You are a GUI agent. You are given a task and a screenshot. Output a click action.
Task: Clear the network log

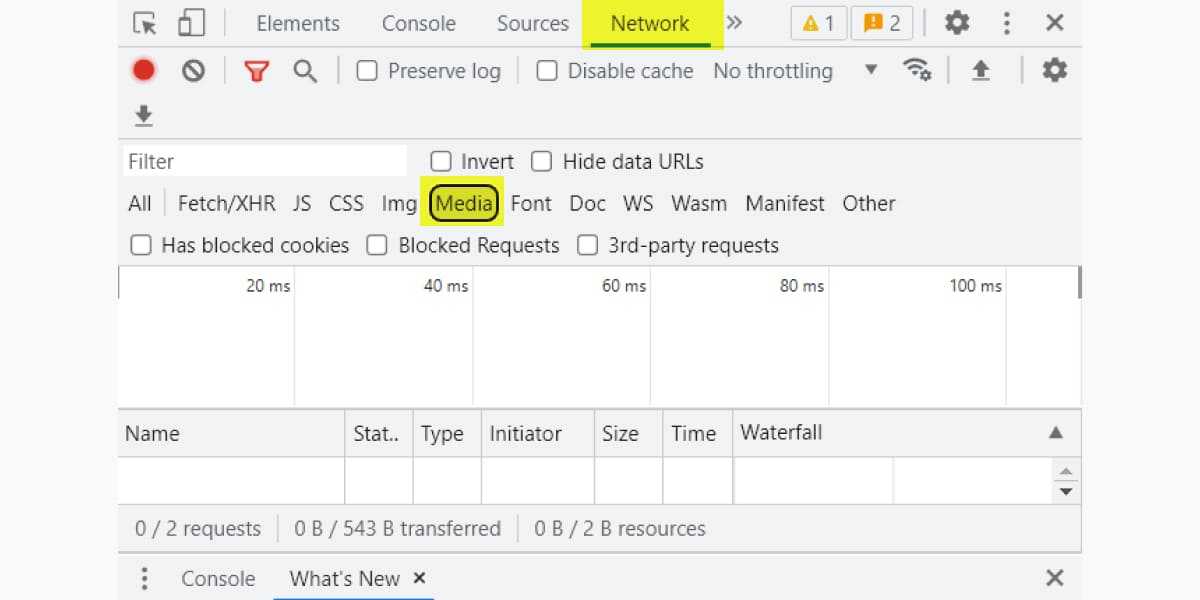[193, 70]
